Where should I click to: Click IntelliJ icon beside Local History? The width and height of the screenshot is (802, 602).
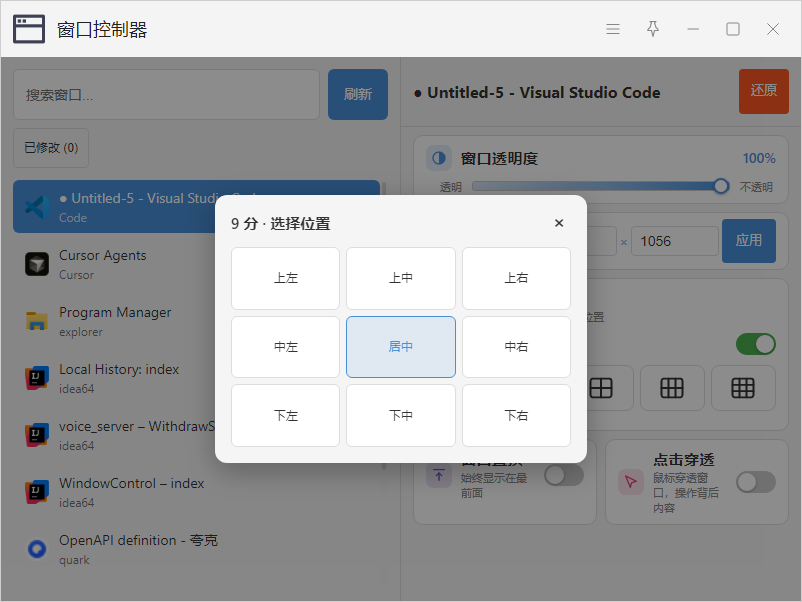[x=37, y=378]
